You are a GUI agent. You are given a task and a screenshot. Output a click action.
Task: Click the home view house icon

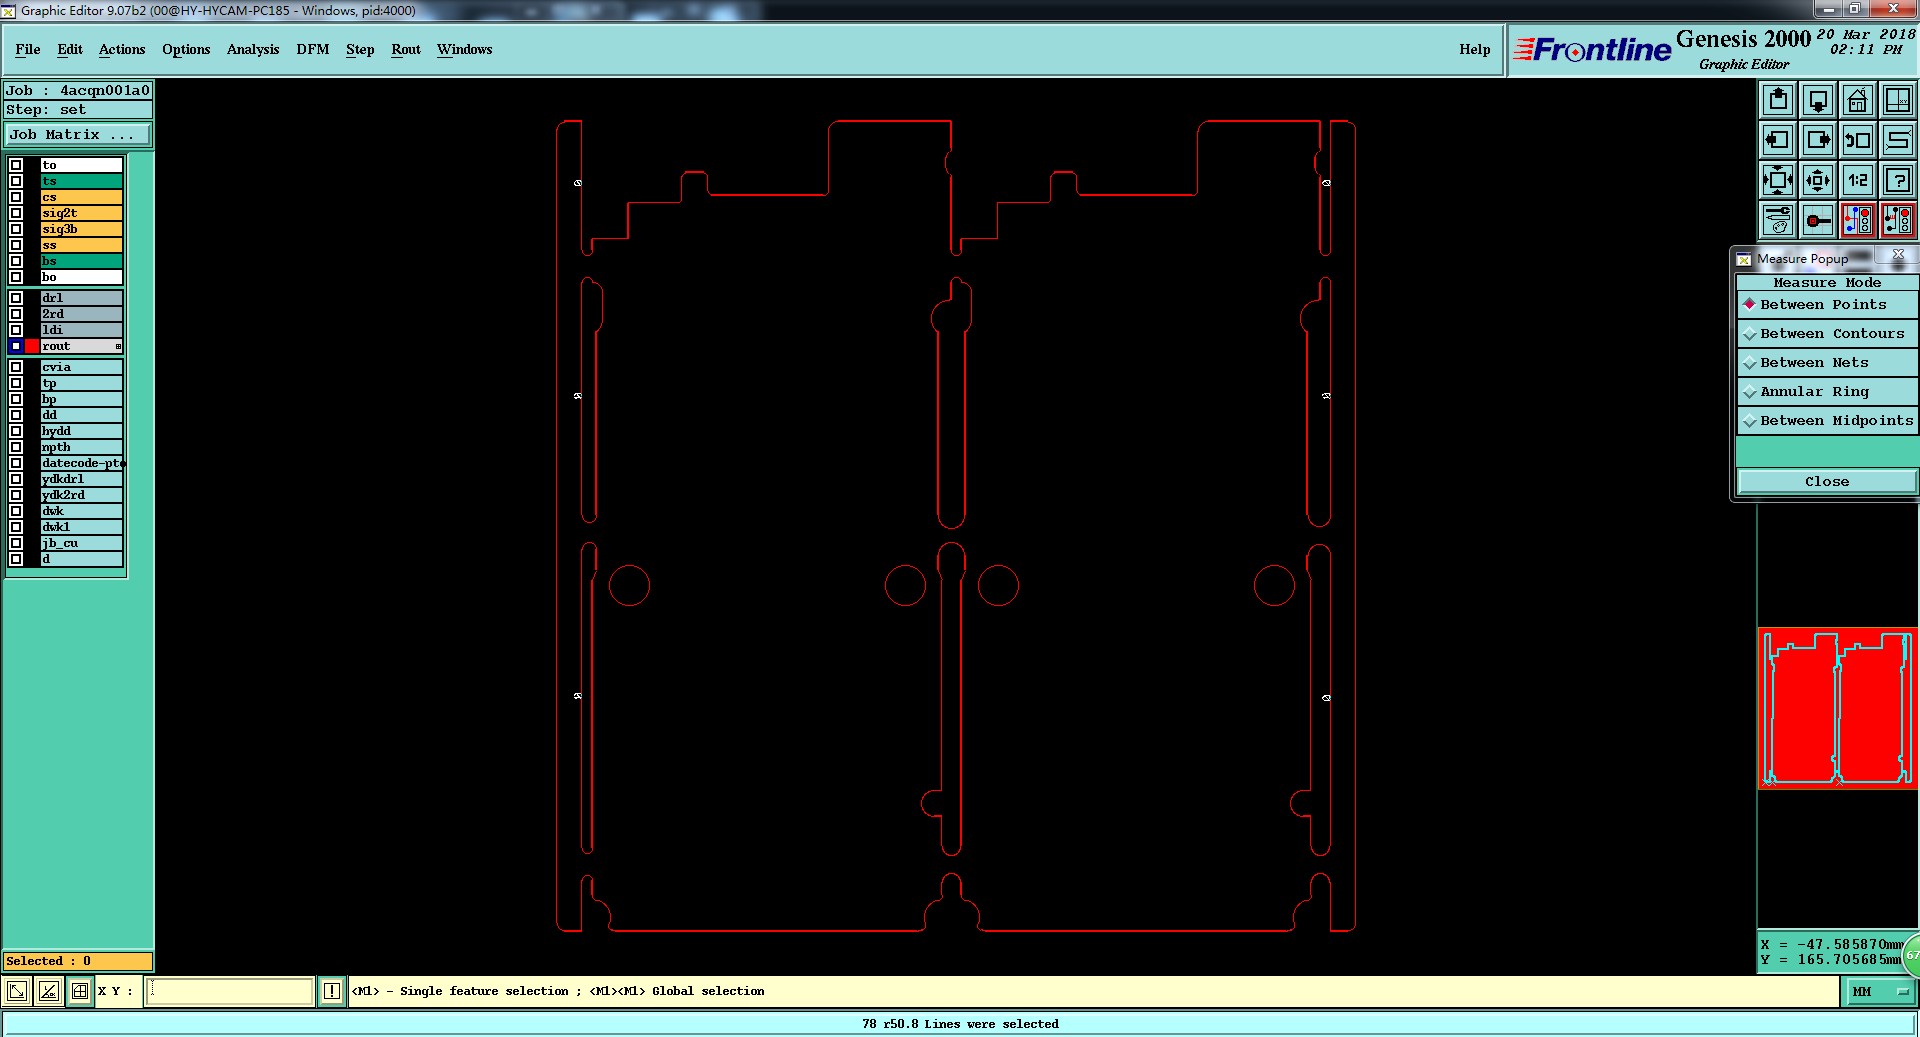pos(1858,100)
